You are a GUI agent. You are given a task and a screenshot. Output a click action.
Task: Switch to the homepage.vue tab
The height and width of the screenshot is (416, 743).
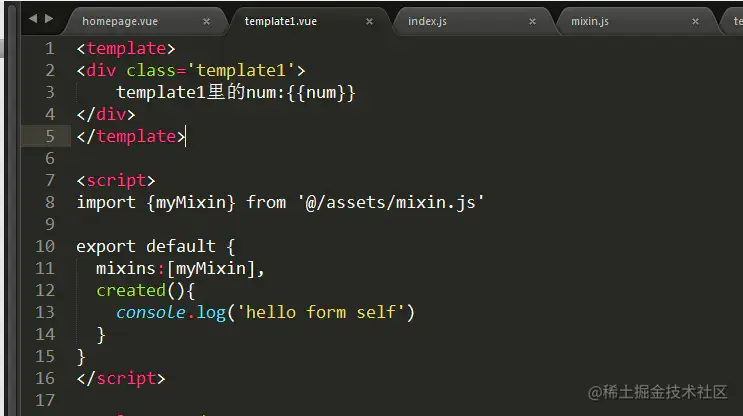tap(120, 21)
